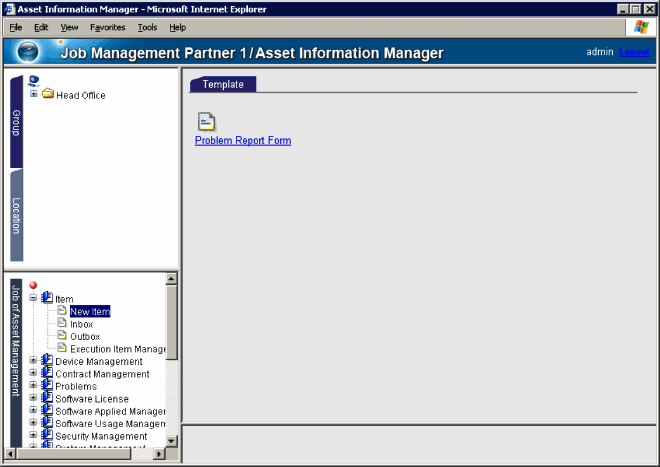
Task: Expand the Device Management node
Action: pyautogui.click(x=33, y=360)
